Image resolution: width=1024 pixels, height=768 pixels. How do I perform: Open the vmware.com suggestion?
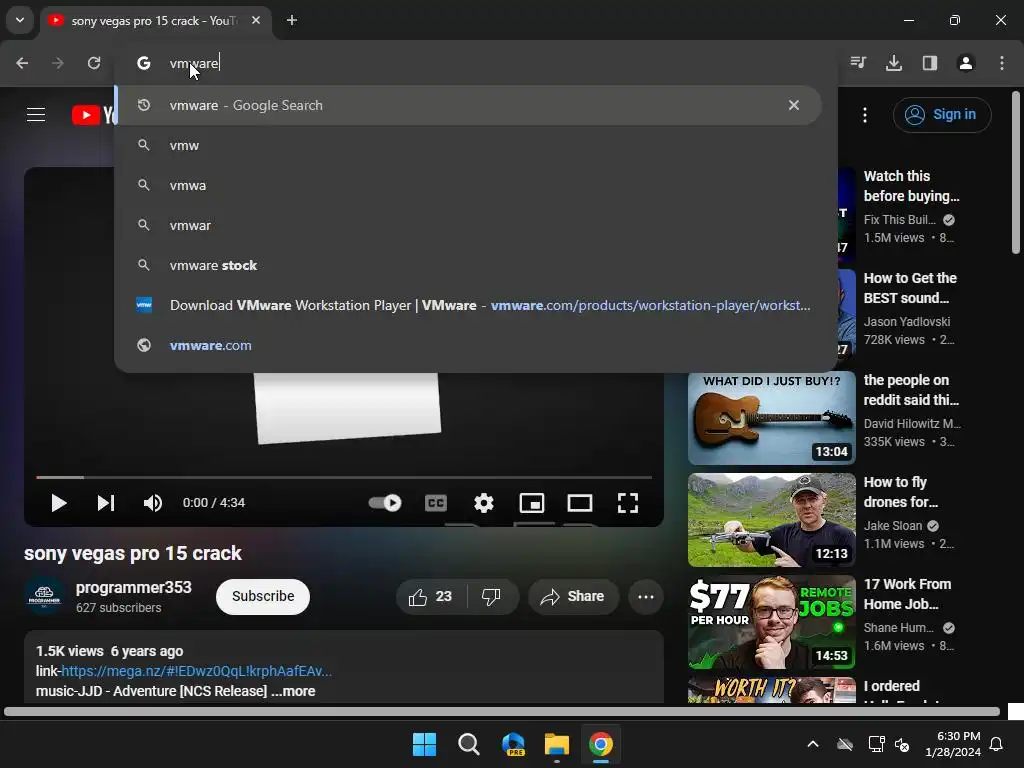[468, 345]
